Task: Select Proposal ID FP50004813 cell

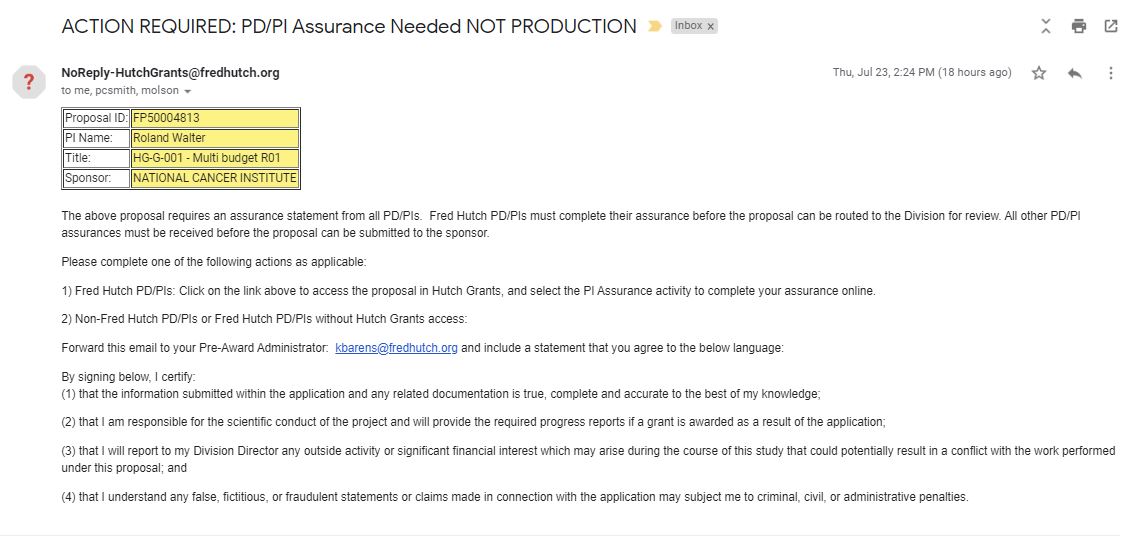Action: [x=215, y=117]
